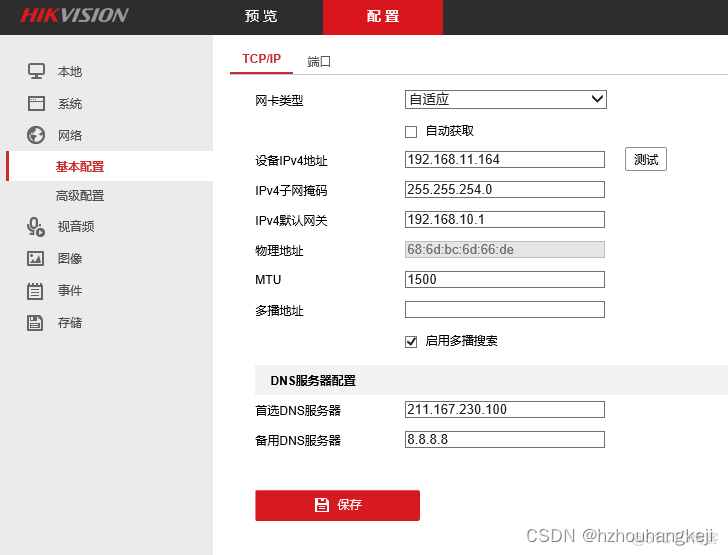Switch to the 端口 tab
Viewport: 728px width, 555px height.
[x=319, y=61]
